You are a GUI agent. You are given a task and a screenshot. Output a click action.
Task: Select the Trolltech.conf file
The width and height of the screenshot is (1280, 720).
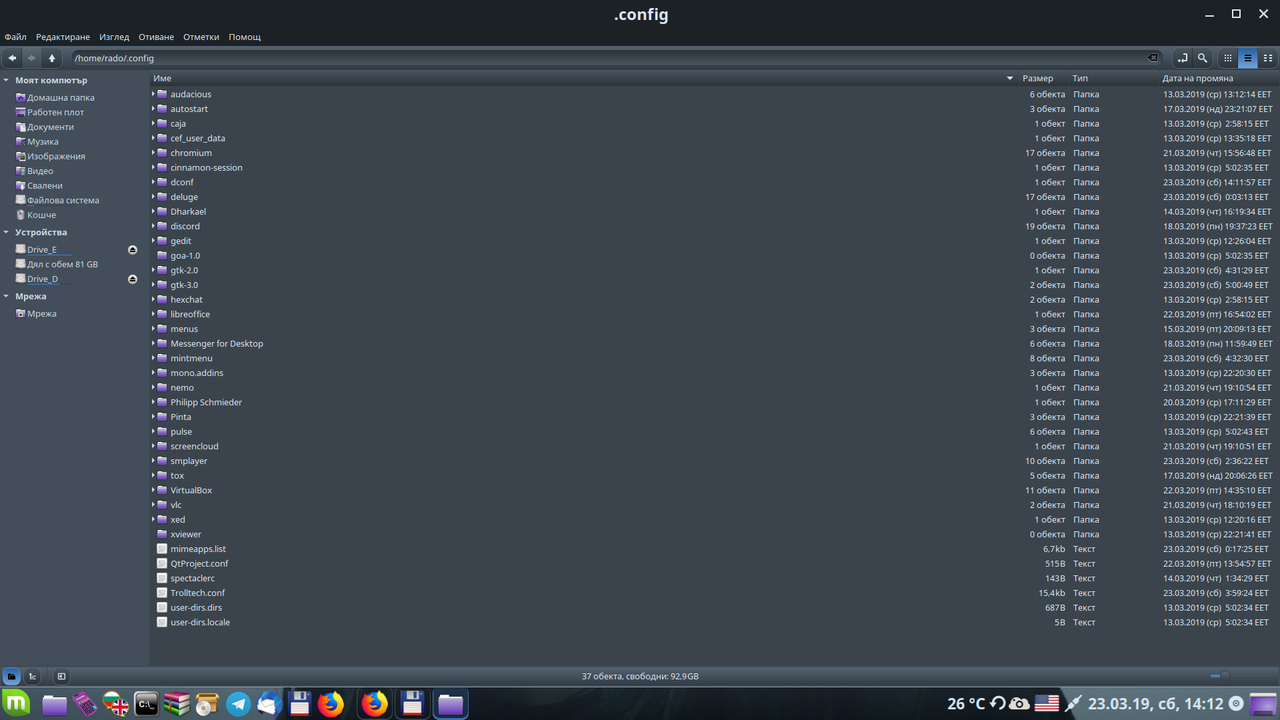pos(198,593)
